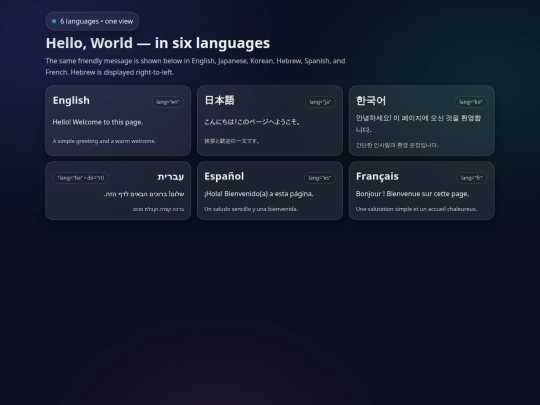Click "Un saludo sencillo y una bienvenida."
The width and height of the screenshot is (540, 405).
(x=251, y=209)
